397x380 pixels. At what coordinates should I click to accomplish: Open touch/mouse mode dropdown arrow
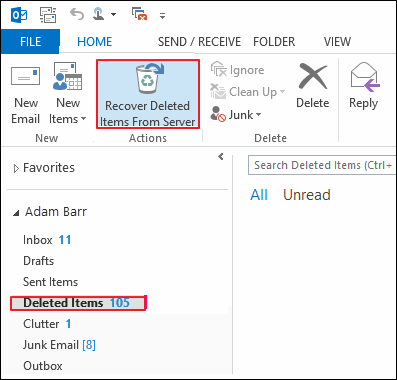tap(113, 15)
